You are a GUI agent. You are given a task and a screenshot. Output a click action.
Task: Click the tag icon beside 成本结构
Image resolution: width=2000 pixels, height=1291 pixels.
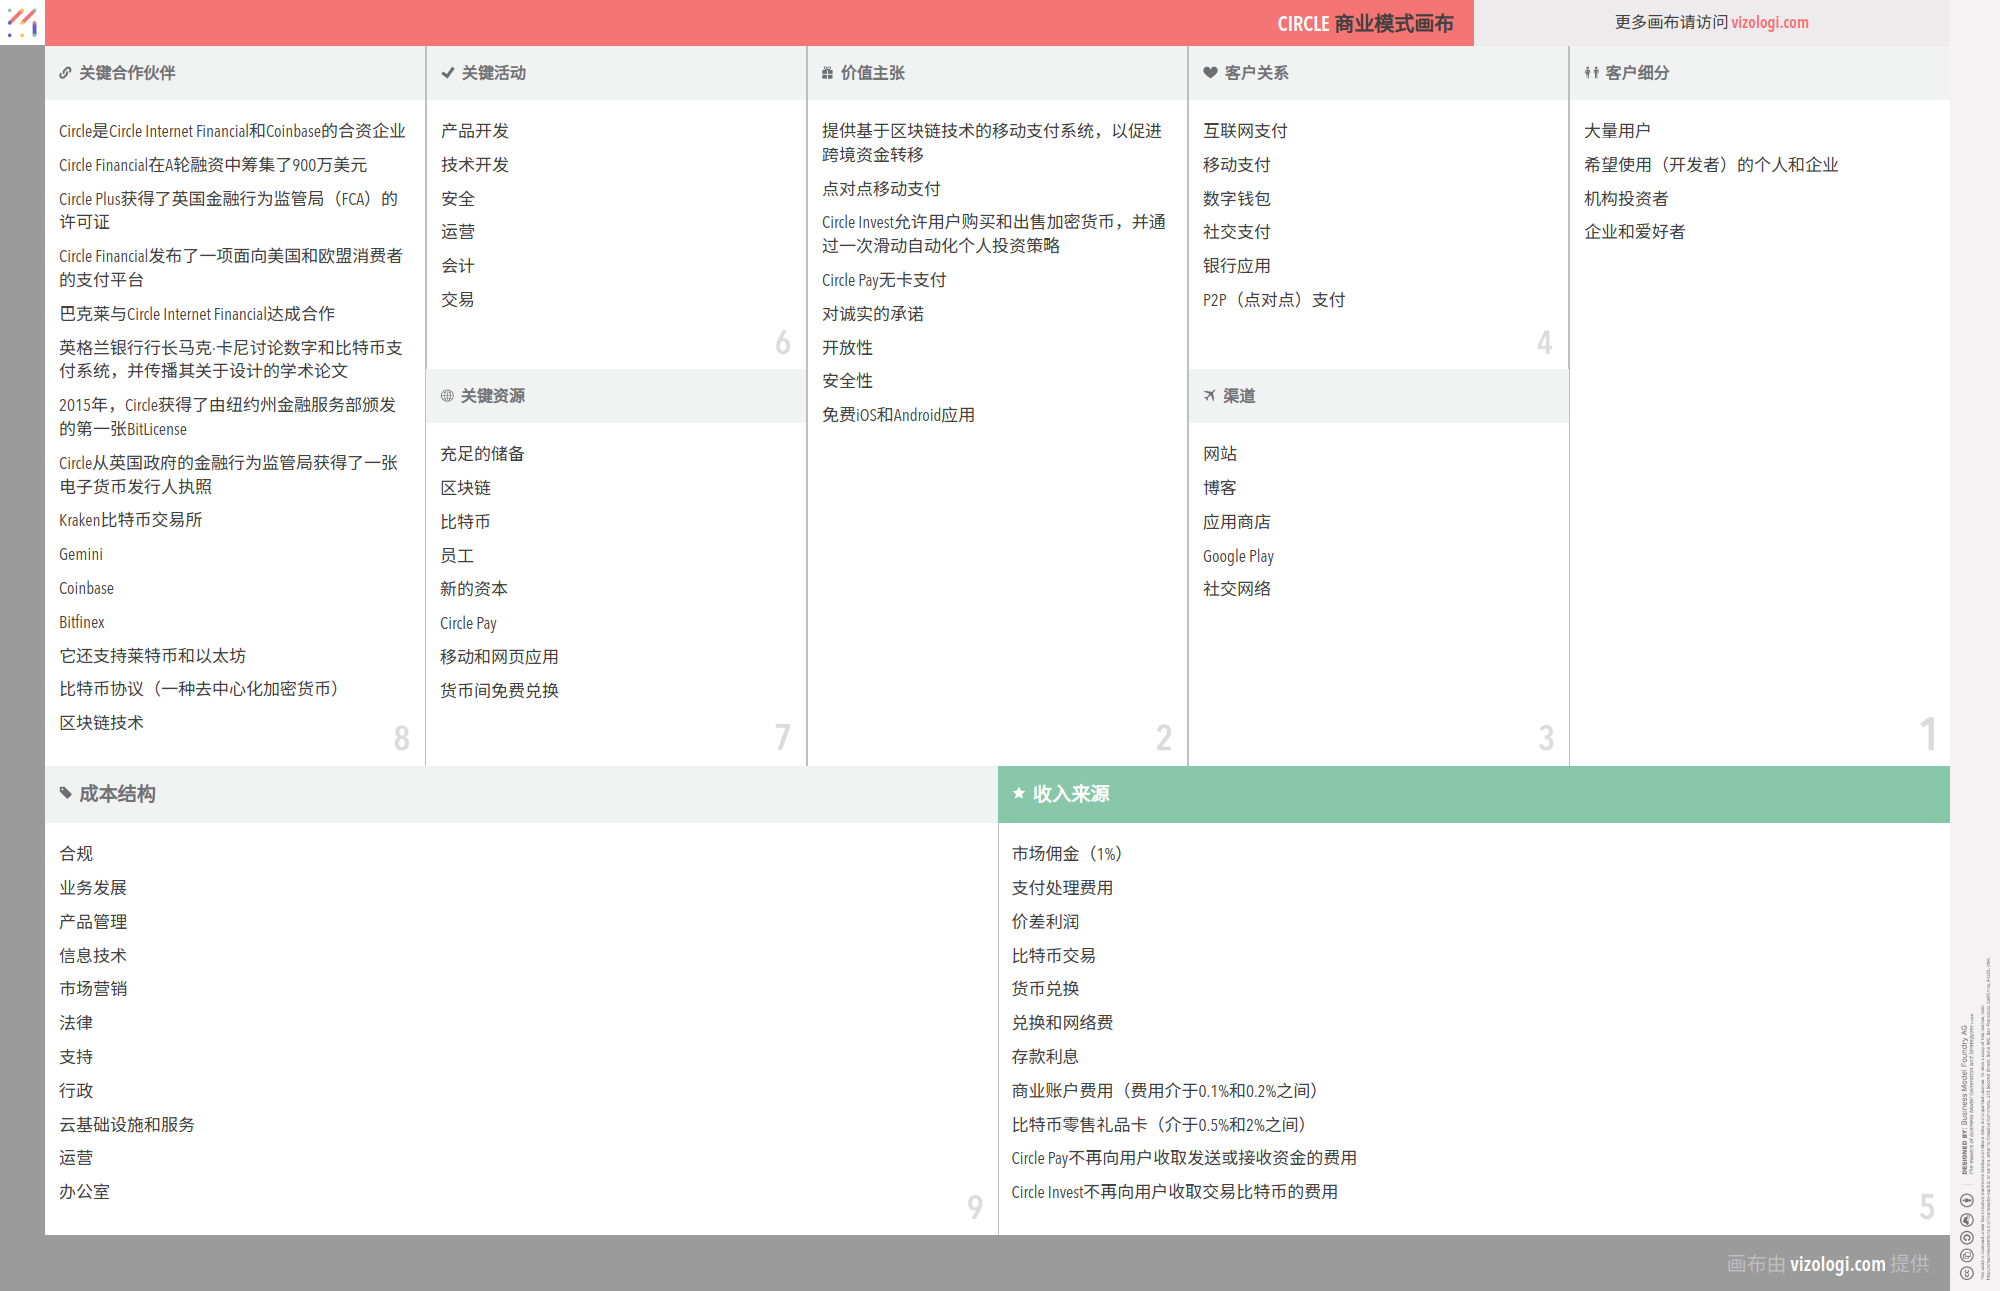point(66,793)
